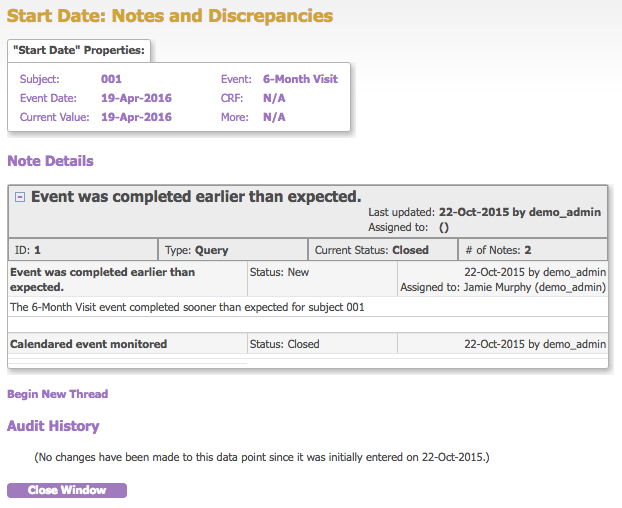The width and height of the screenshot is (622, 508).
Task: Click the Note Details heading
Action: click(50, 161)
